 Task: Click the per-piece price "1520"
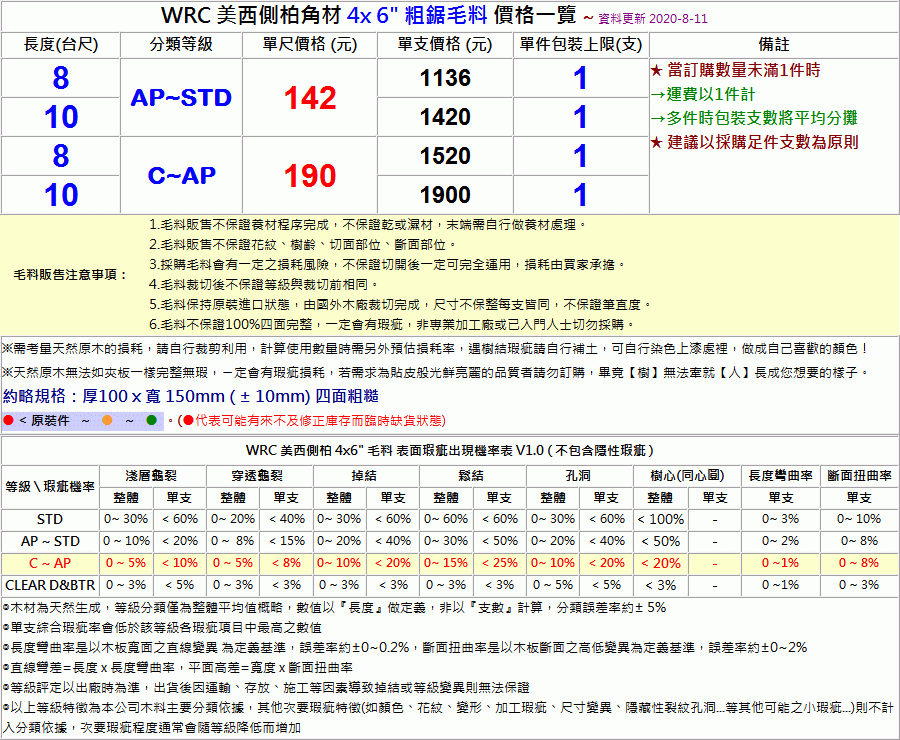click(445, 156)
